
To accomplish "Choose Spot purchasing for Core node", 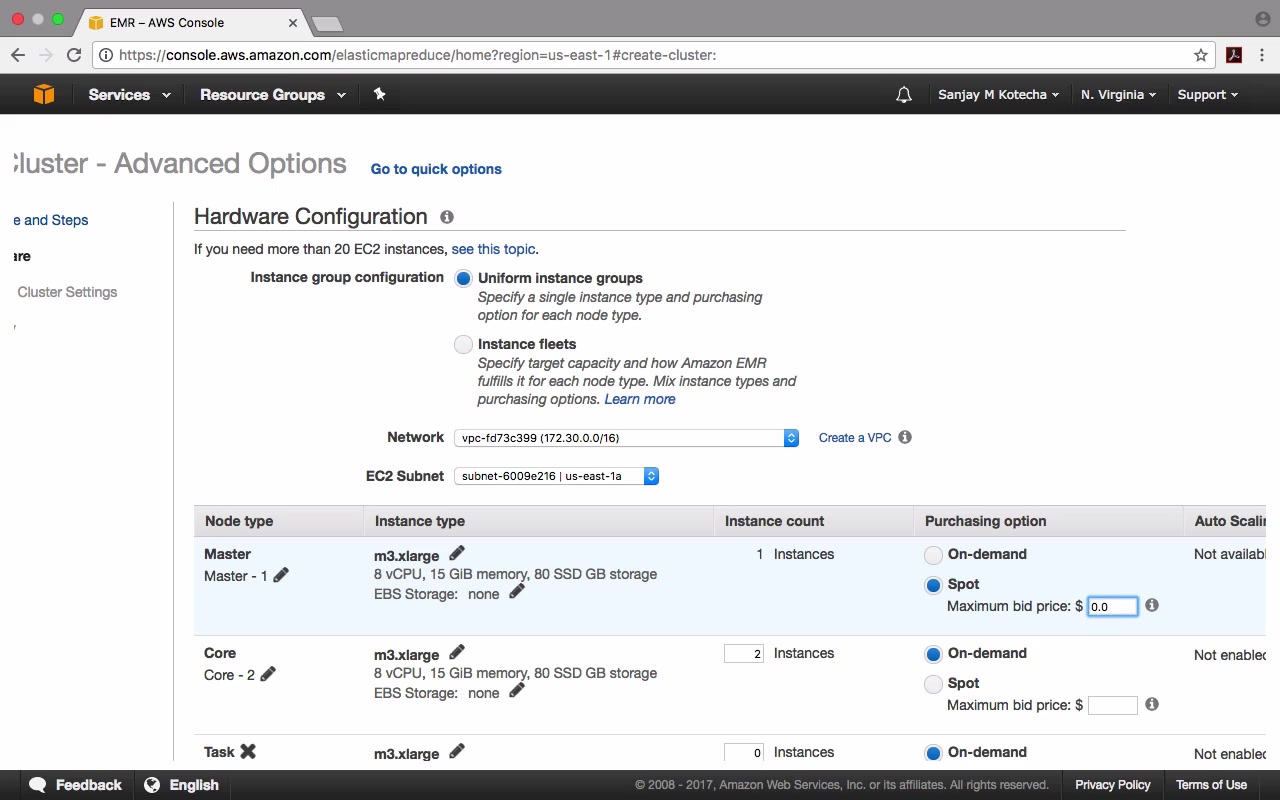I will point(933,684).
